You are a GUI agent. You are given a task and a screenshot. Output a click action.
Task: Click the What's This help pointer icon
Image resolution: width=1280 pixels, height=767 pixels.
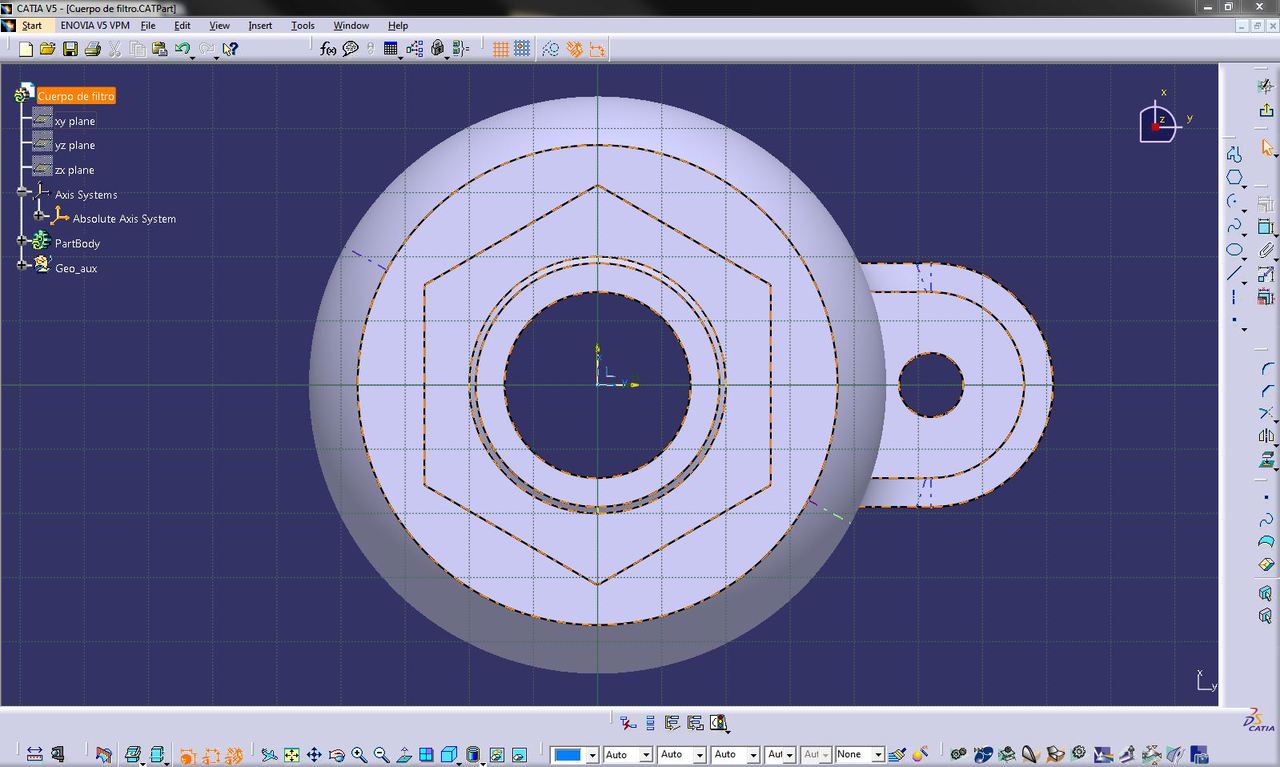[x=230, y=49]
